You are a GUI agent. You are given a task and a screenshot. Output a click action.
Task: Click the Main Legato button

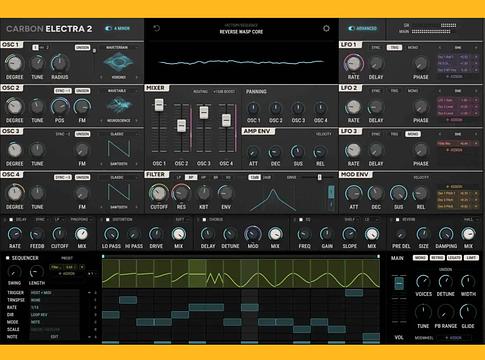coord(454,258)
